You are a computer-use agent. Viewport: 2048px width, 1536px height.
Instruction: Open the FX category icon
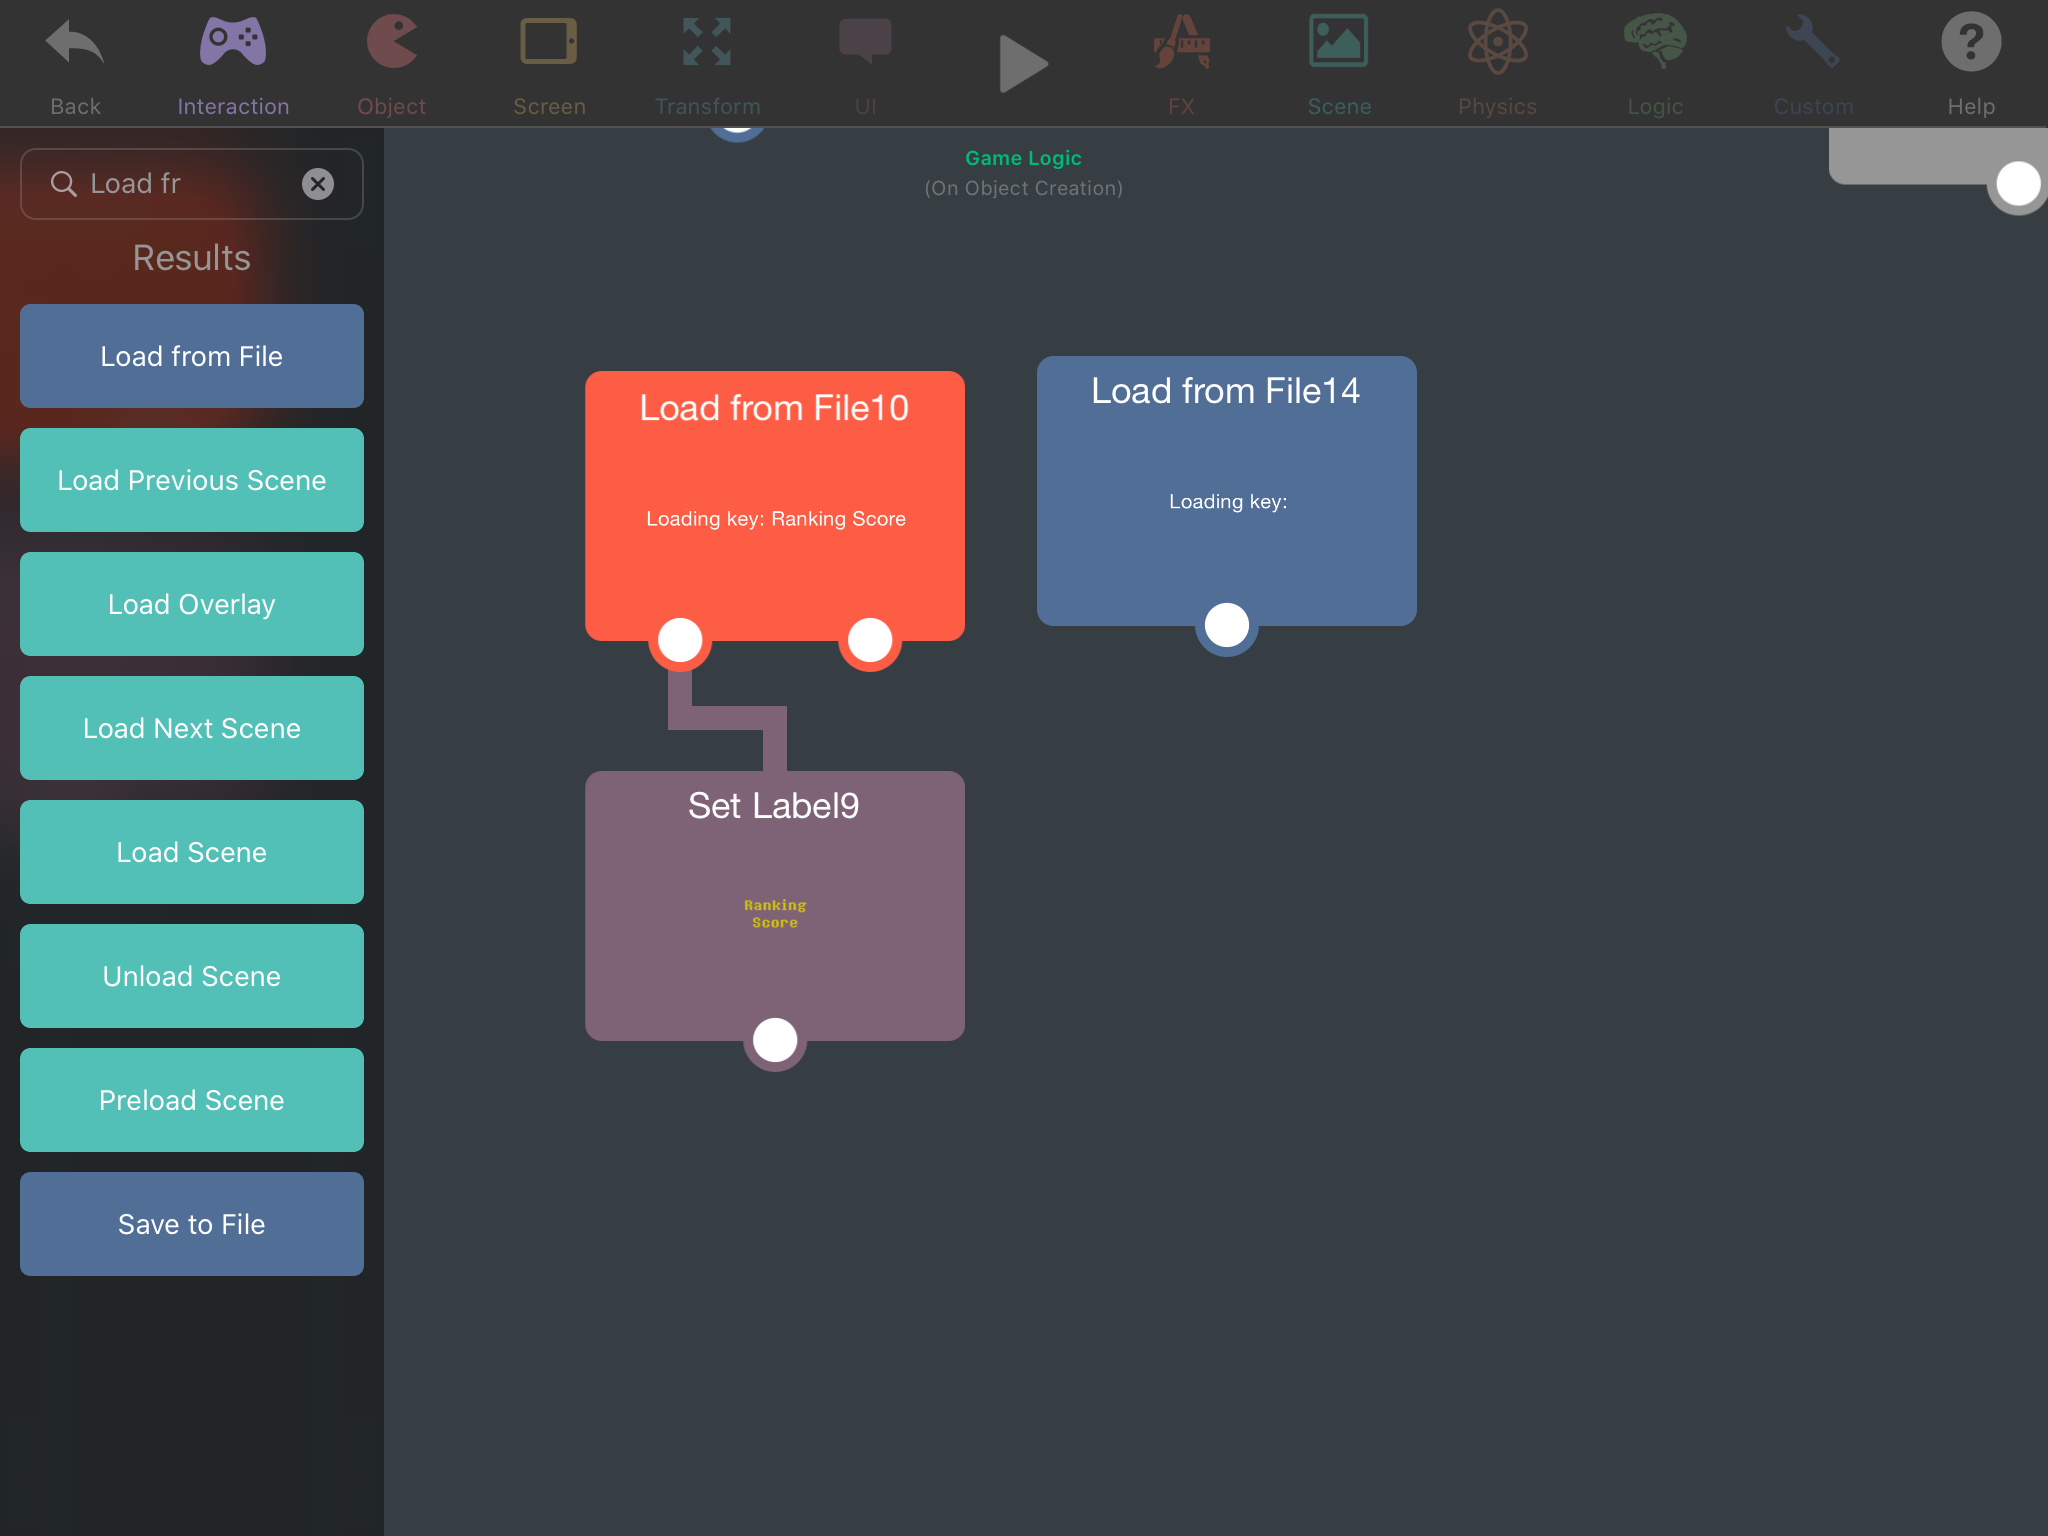1181,45
